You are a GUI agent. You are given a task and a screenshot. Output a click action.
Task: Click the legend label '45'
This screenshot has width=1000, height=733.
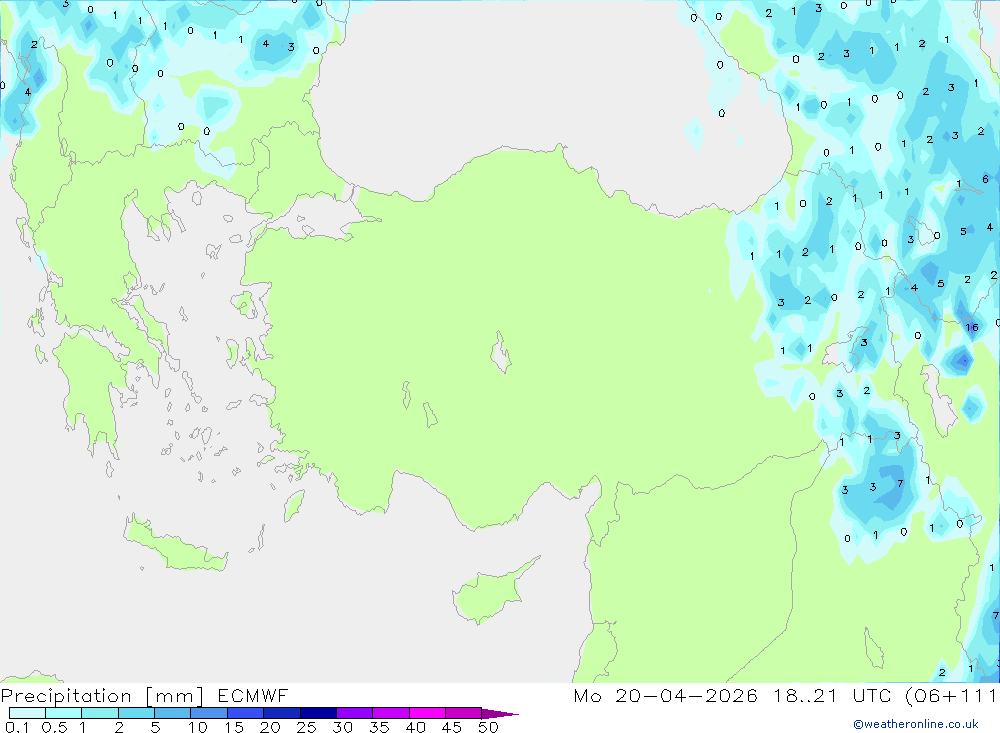(452, 727)
